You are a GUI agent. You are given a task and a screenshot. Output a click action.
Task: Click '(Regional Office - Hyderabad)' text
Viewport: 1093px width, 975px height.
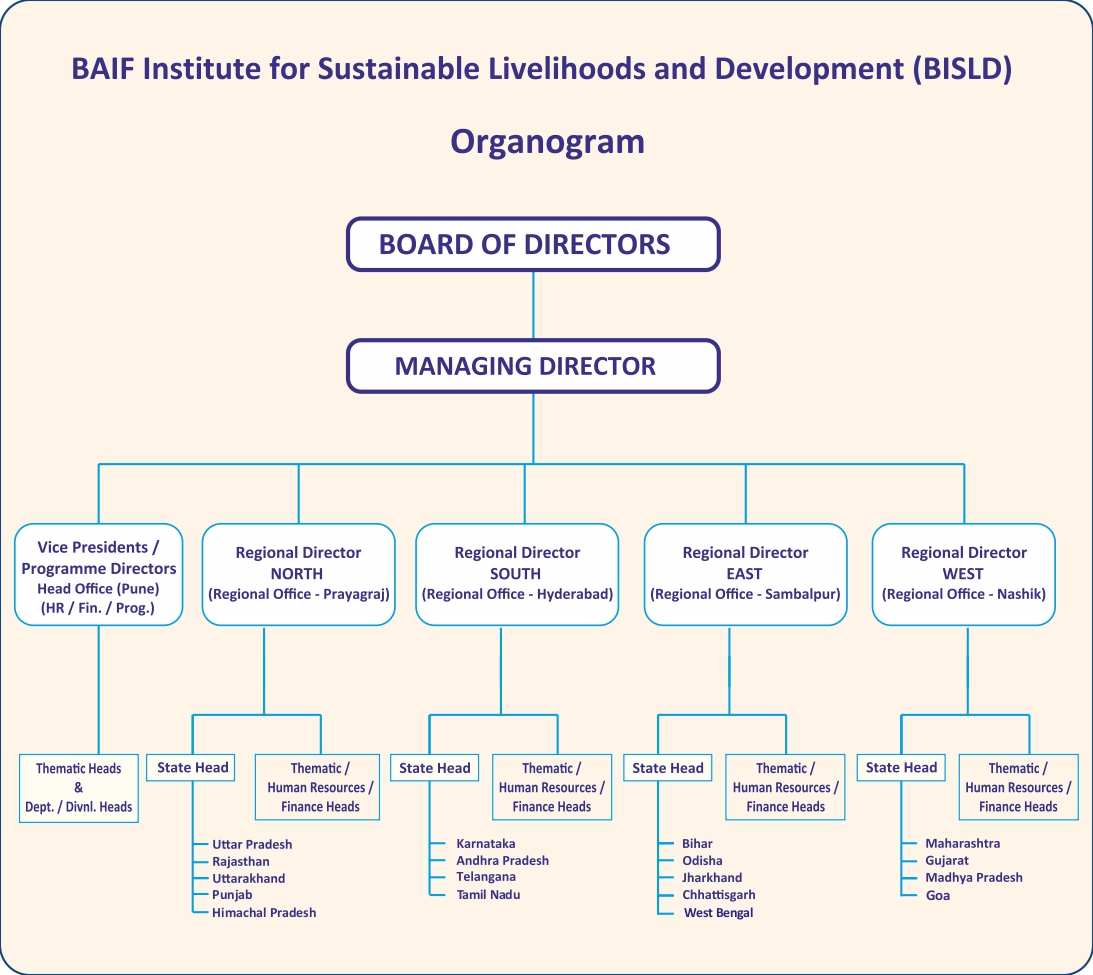[517, 594]
